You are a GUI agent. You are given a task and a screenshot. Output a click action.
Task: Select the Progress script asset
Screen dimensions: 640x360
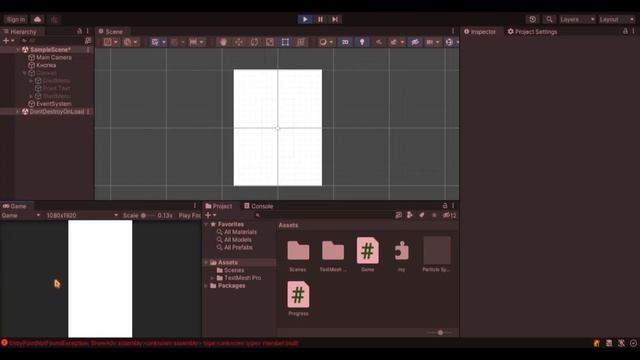pos(298,298)
